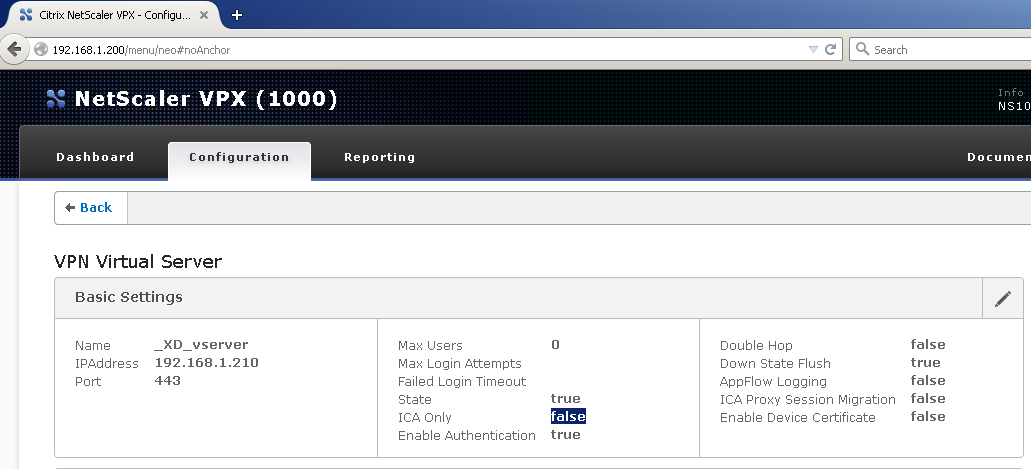1031x469 pixels.
Task: Click the search magnifier icon
Action: click(x=863, y=49)
